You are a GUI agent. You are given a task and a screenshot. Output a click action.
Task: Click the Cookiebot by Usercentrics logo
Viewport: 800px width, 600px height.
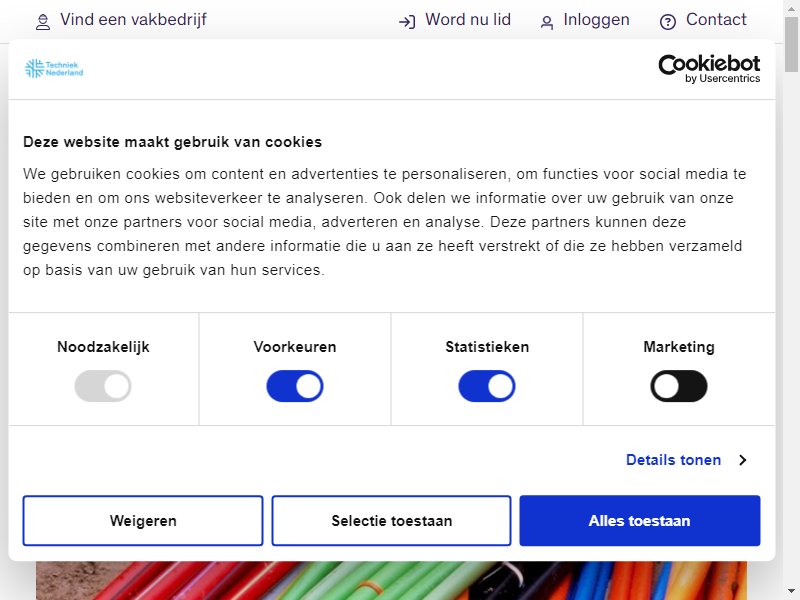[709, 68]
